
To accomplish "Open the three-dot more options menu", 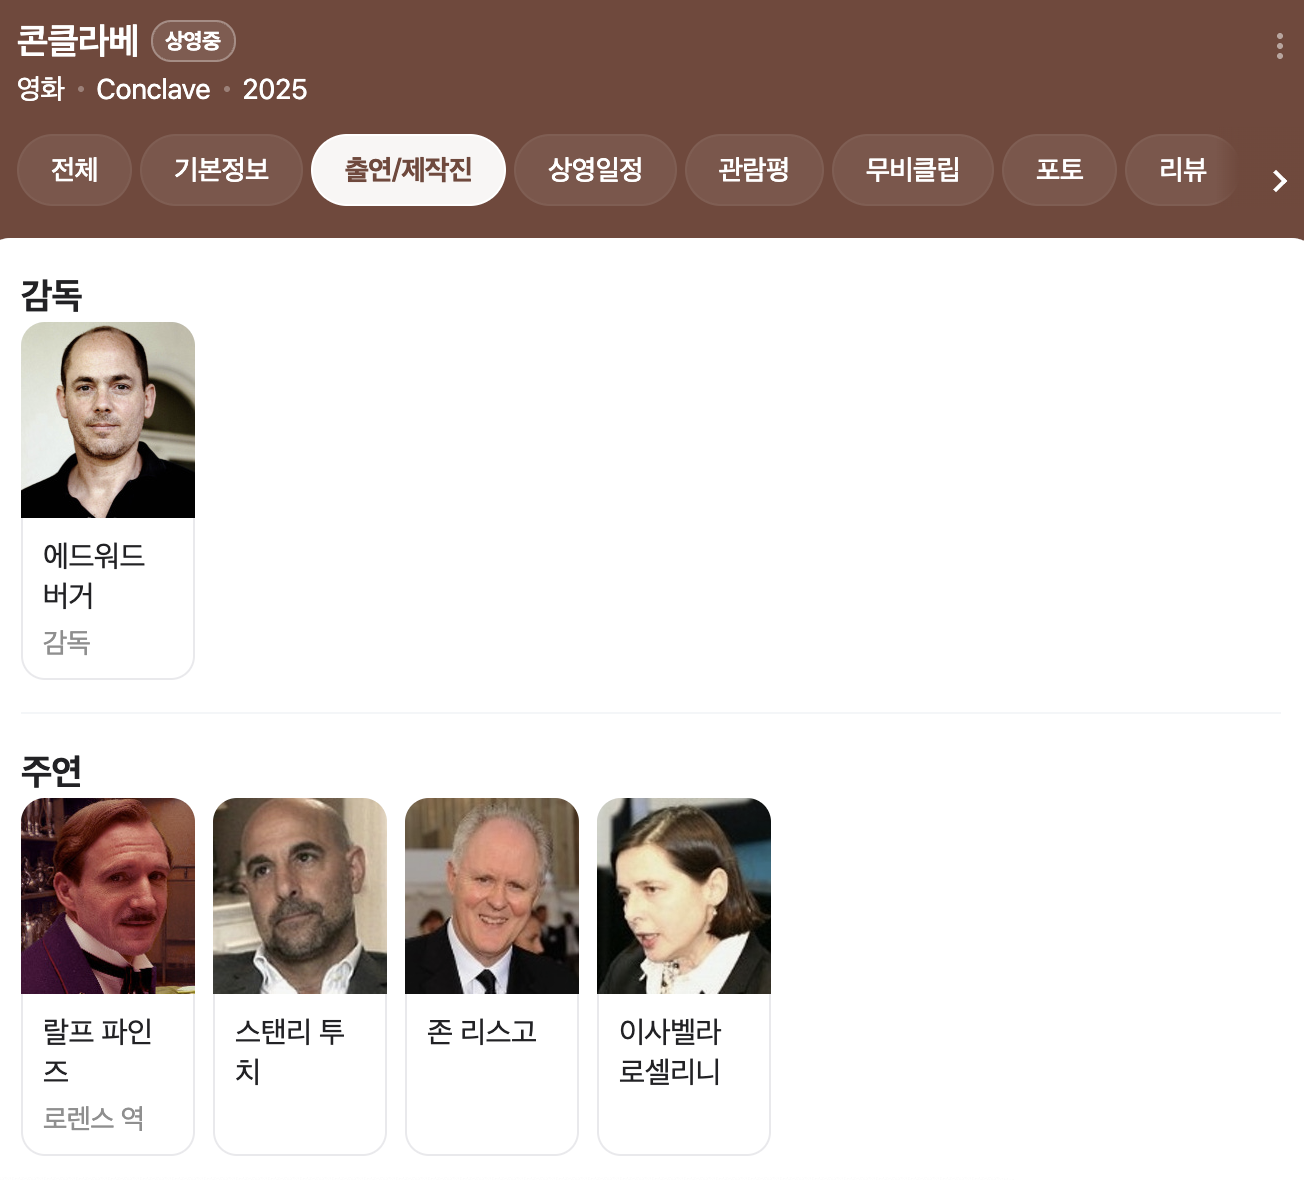I will coord(1280,46).
